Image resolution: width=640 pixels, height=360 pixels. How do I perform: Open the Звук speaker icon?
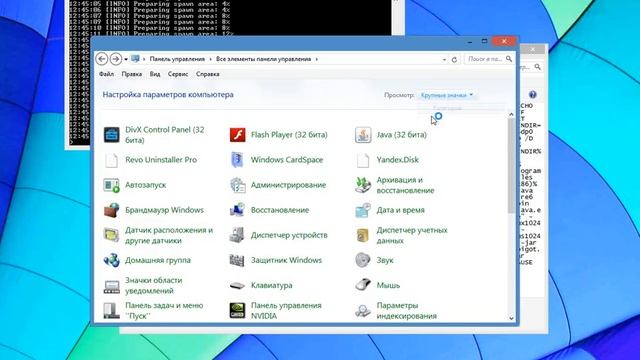point(363,260)
